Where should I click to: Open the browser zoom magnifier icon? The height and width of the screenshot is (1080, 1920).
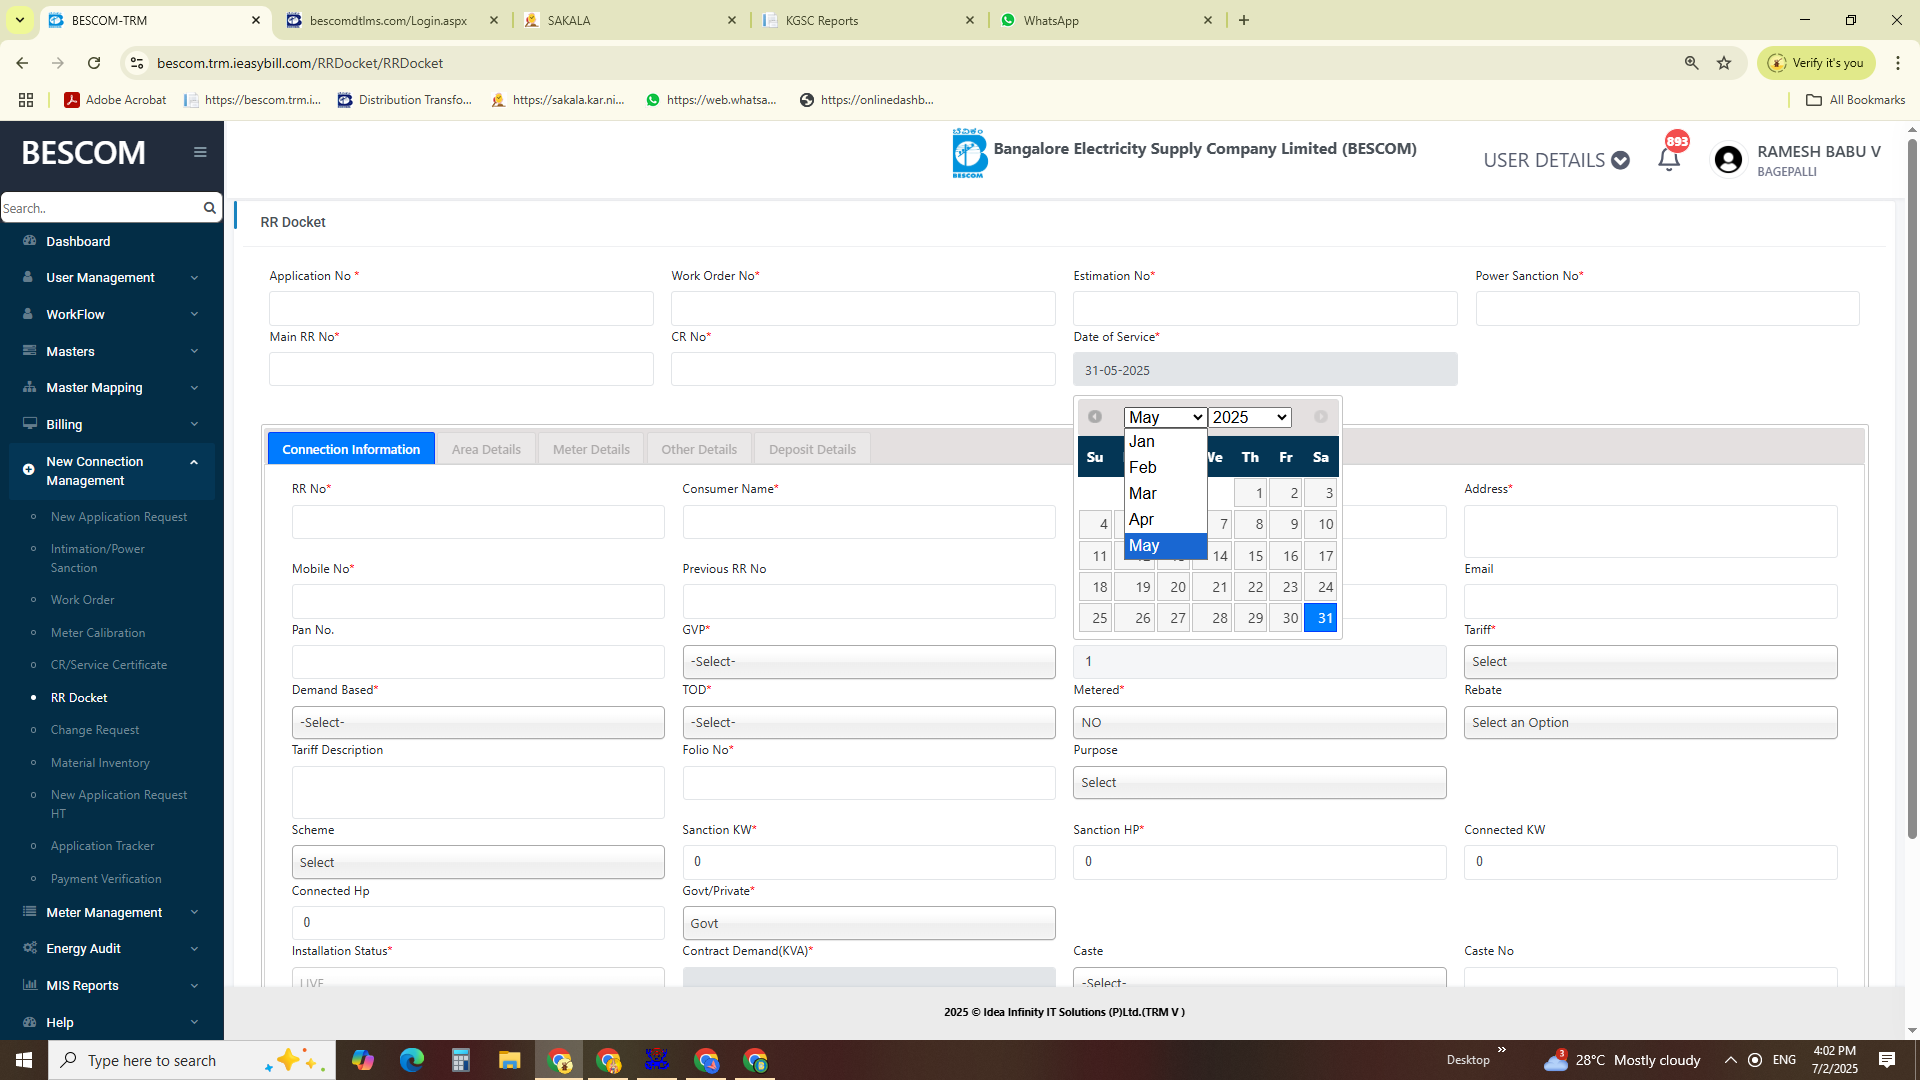pyautogui.click(x=1692, y=63)
